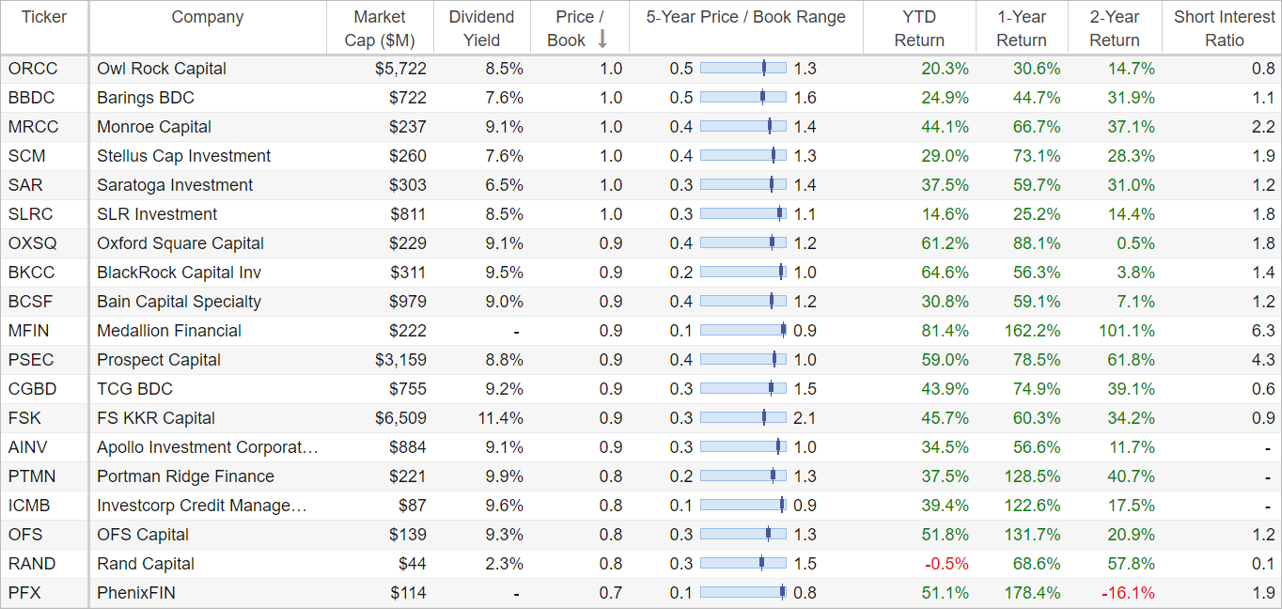
Task: Open the Medallion Financial company entry
Action: (x=169, y=331)
